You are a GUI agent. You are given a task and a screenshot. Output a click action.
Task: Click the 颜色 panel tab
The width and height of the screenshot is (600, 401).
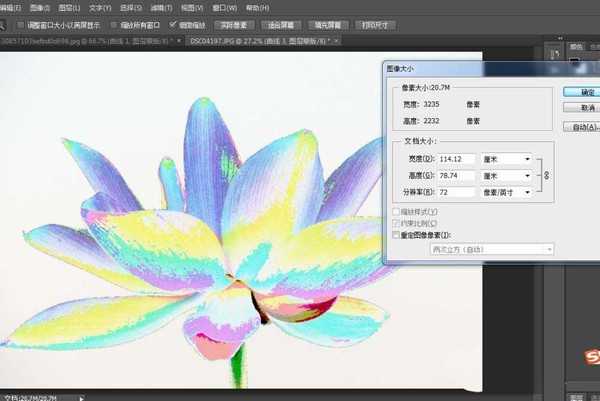[x=577, y=46]
